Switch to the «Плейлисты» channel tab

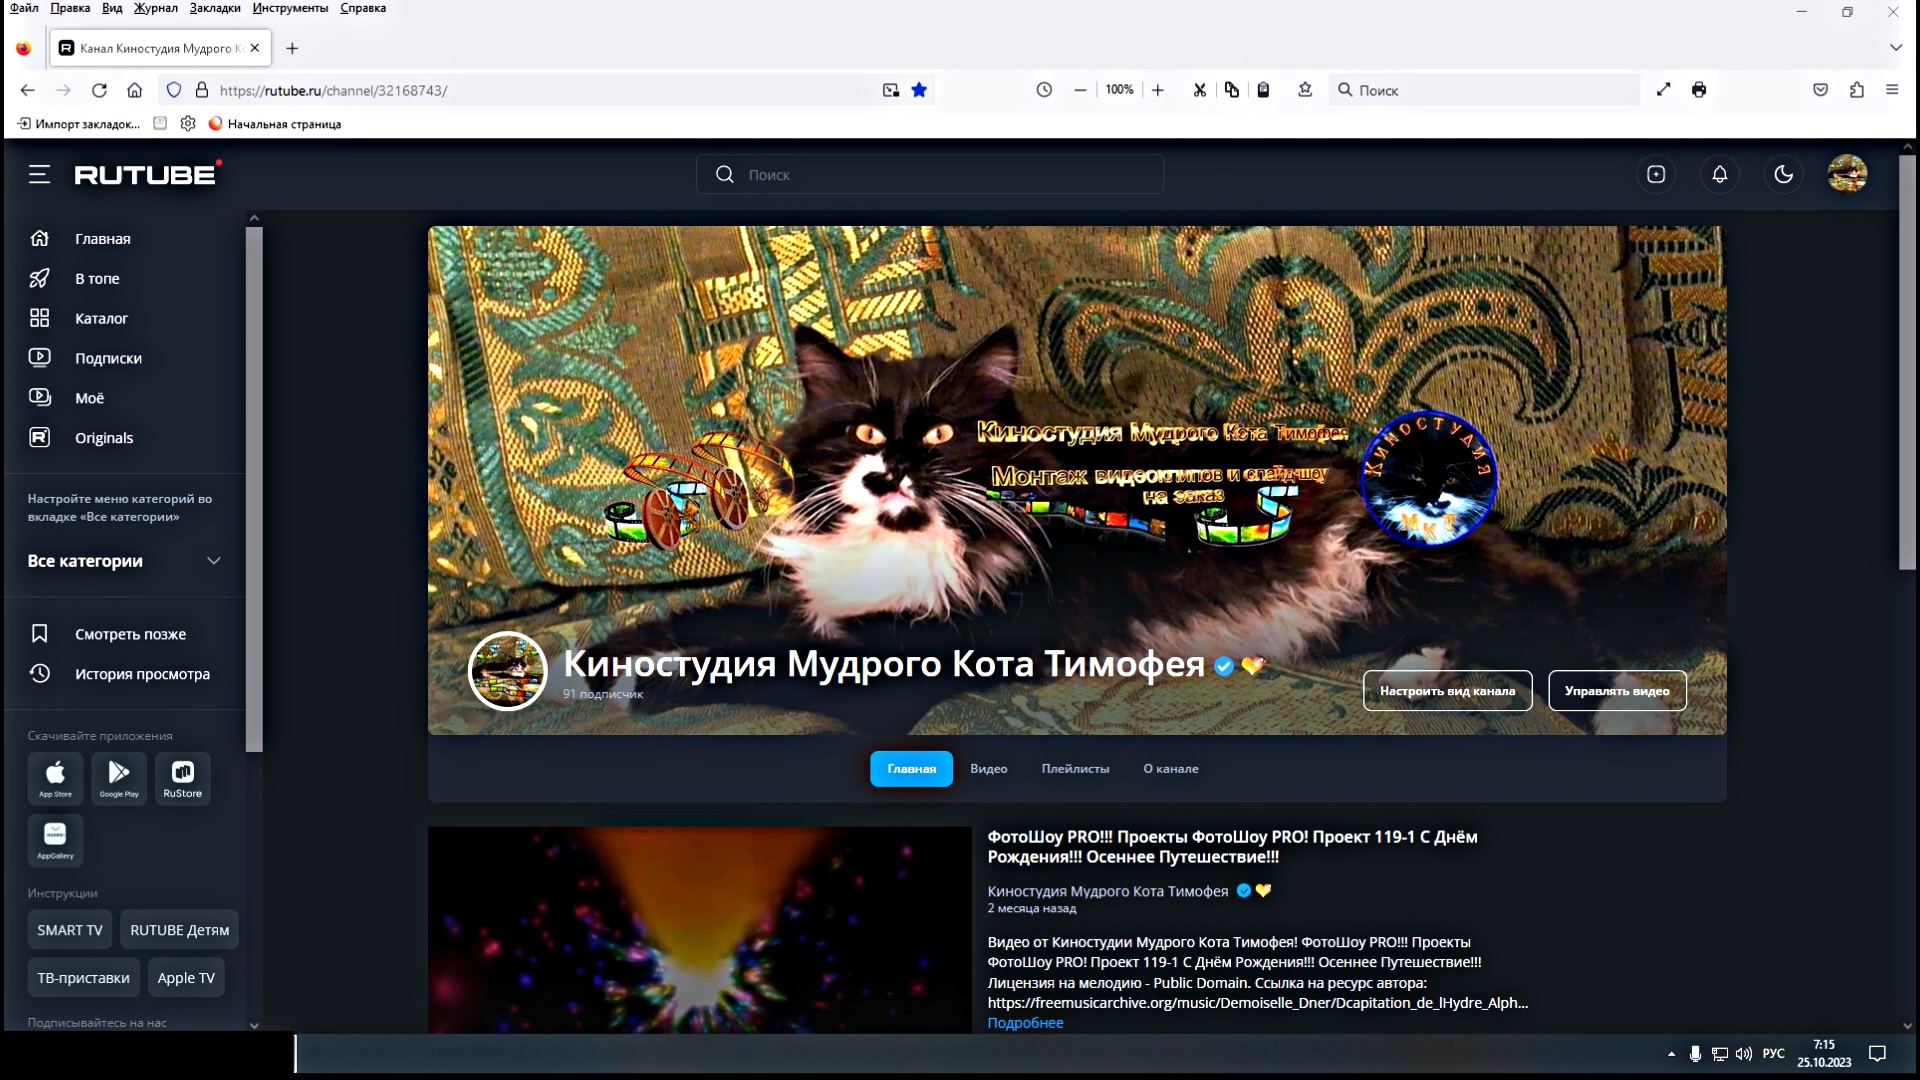point(1075,769)
